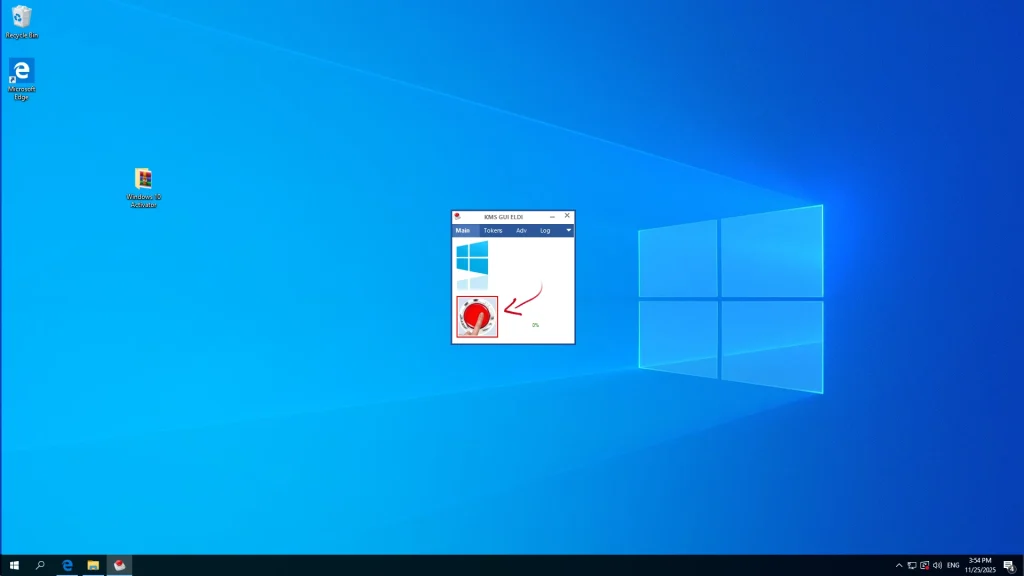The image size is (1024, 576).
Task: Mute the system volume from the tray
Action: coord(938,565)
